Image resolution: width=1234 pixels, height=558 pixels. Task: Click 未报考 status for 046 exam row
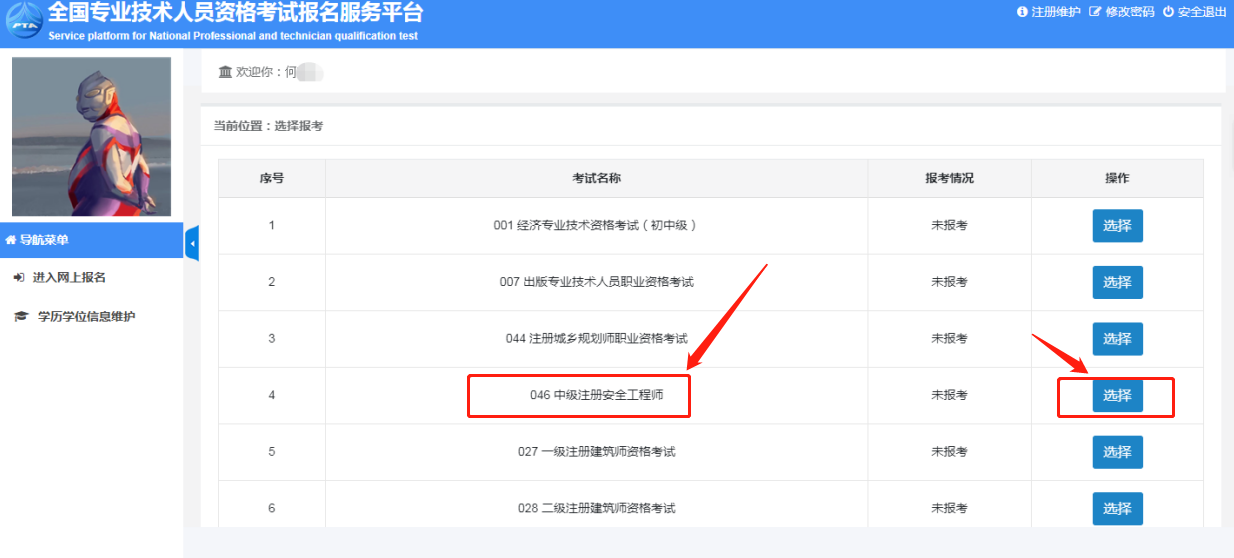pyautogui.click(x=949, y=395)
